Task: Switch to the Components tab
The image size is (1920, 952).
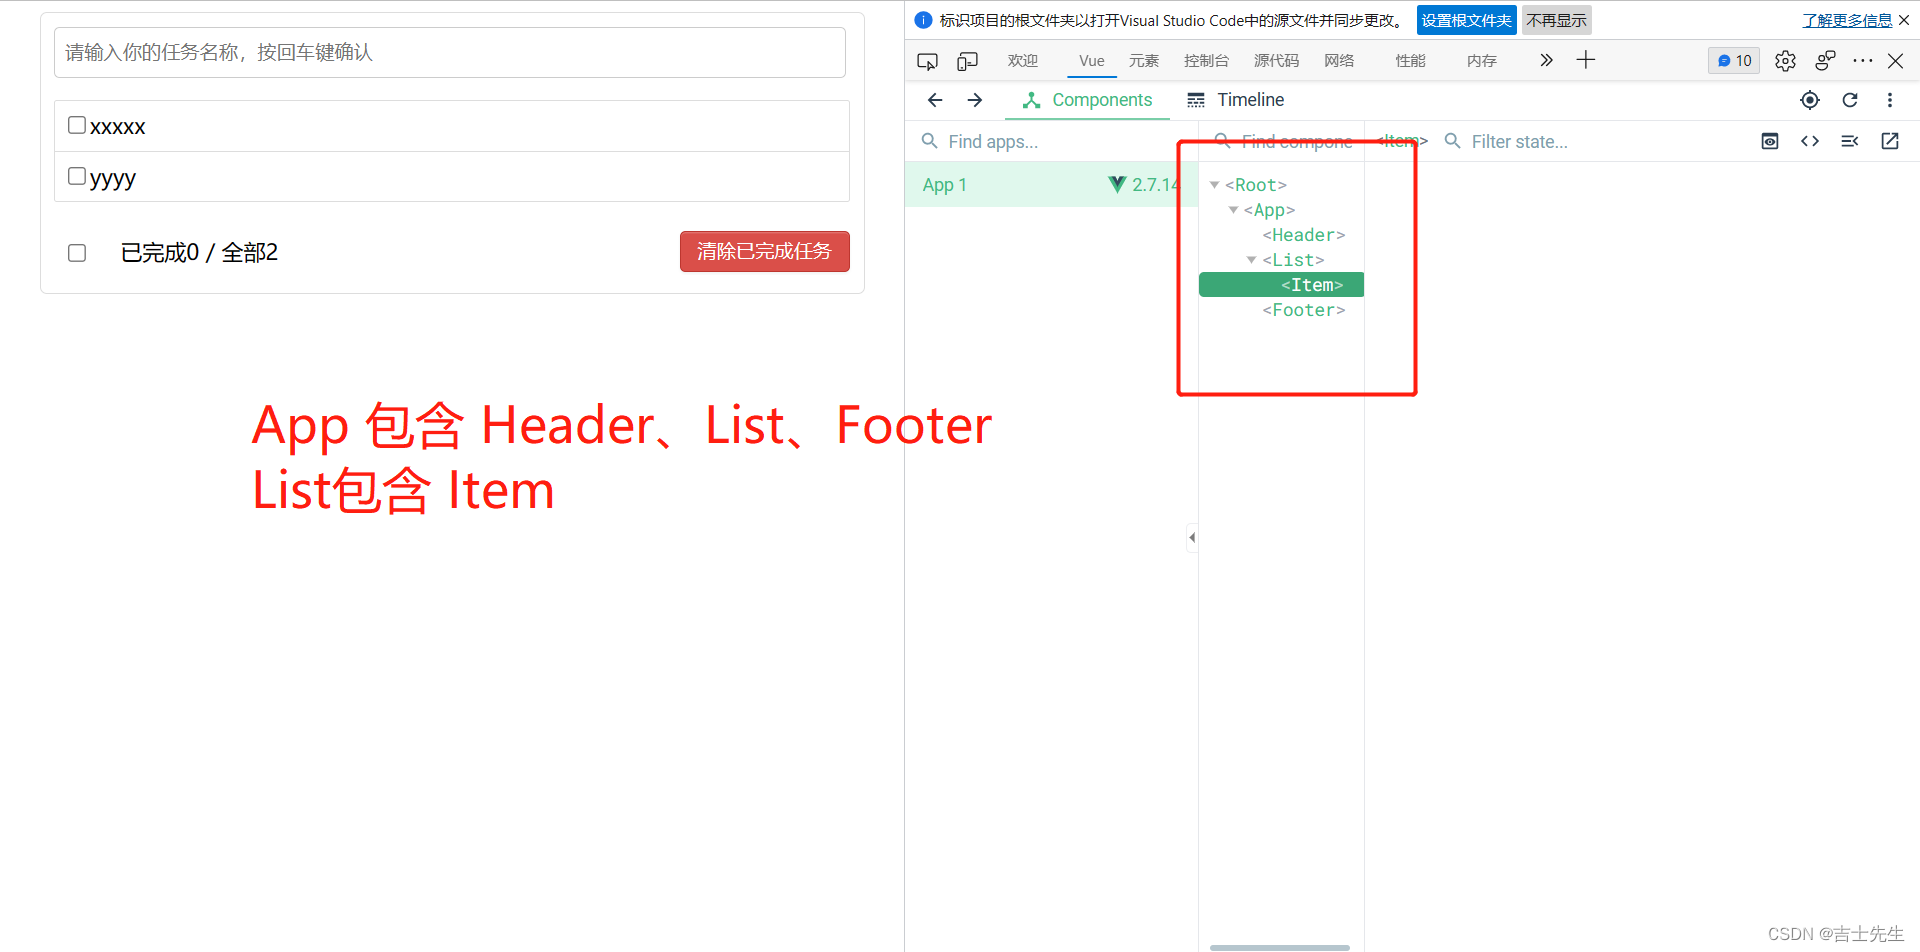Action: [x=1087, y=100]
